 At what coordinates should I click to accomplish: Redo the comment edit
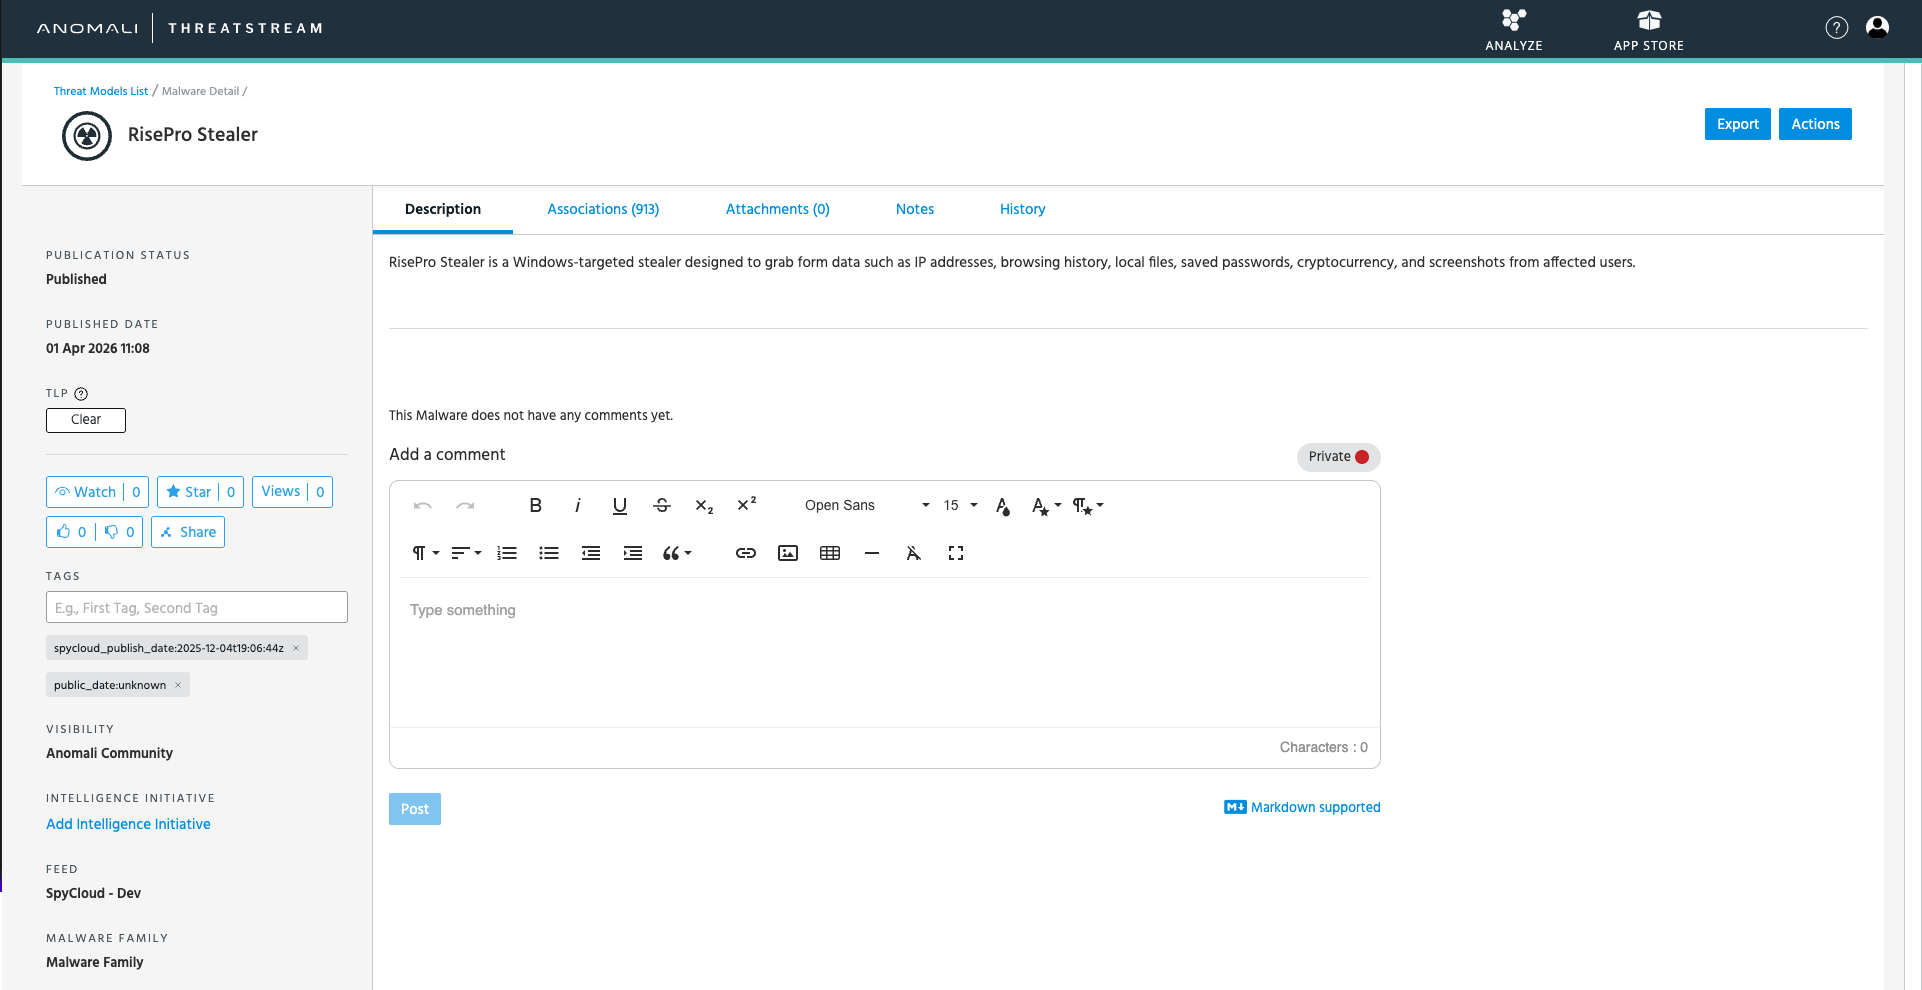coord(465,506)
